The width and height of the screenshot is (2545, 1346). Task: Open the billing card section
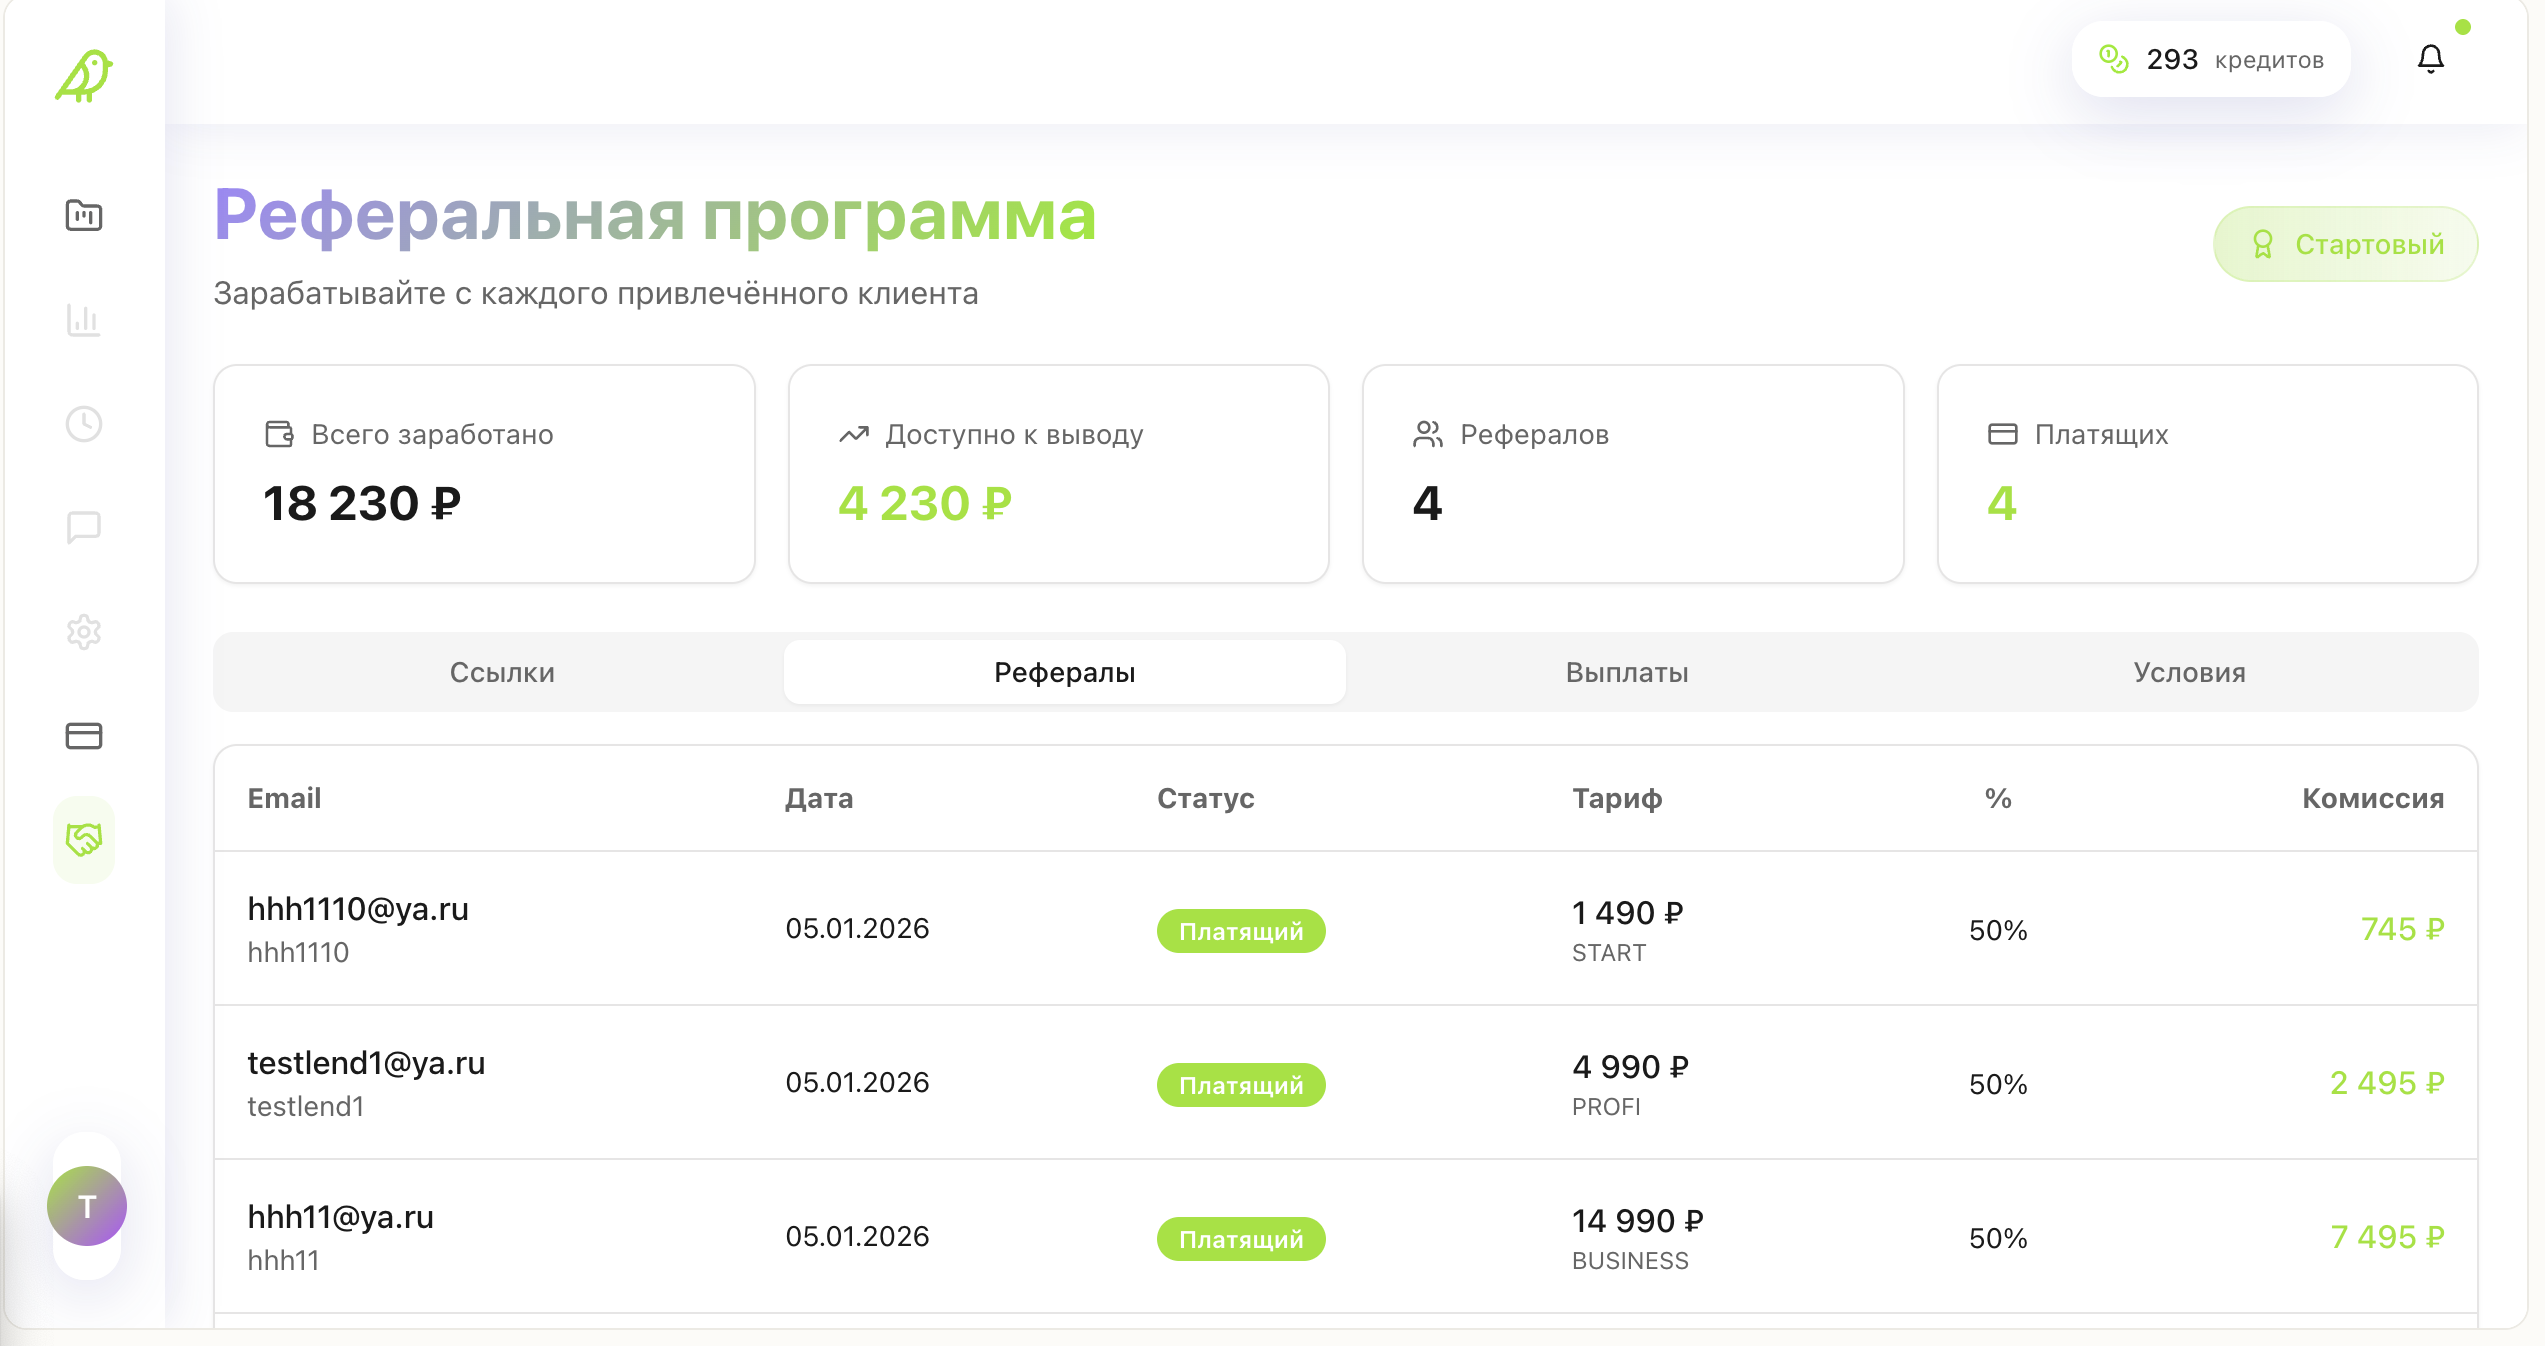[85, 736]
